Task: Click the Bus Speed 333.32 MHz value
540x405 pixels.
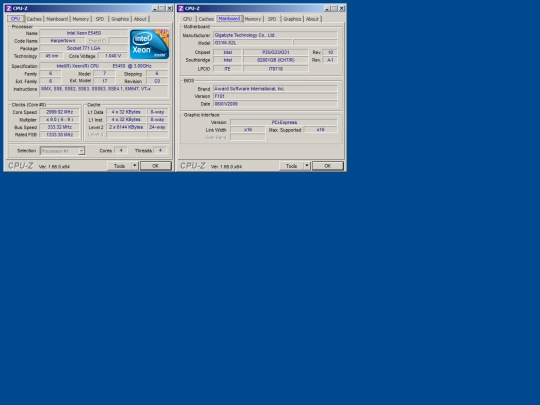Action: (60, 127)
